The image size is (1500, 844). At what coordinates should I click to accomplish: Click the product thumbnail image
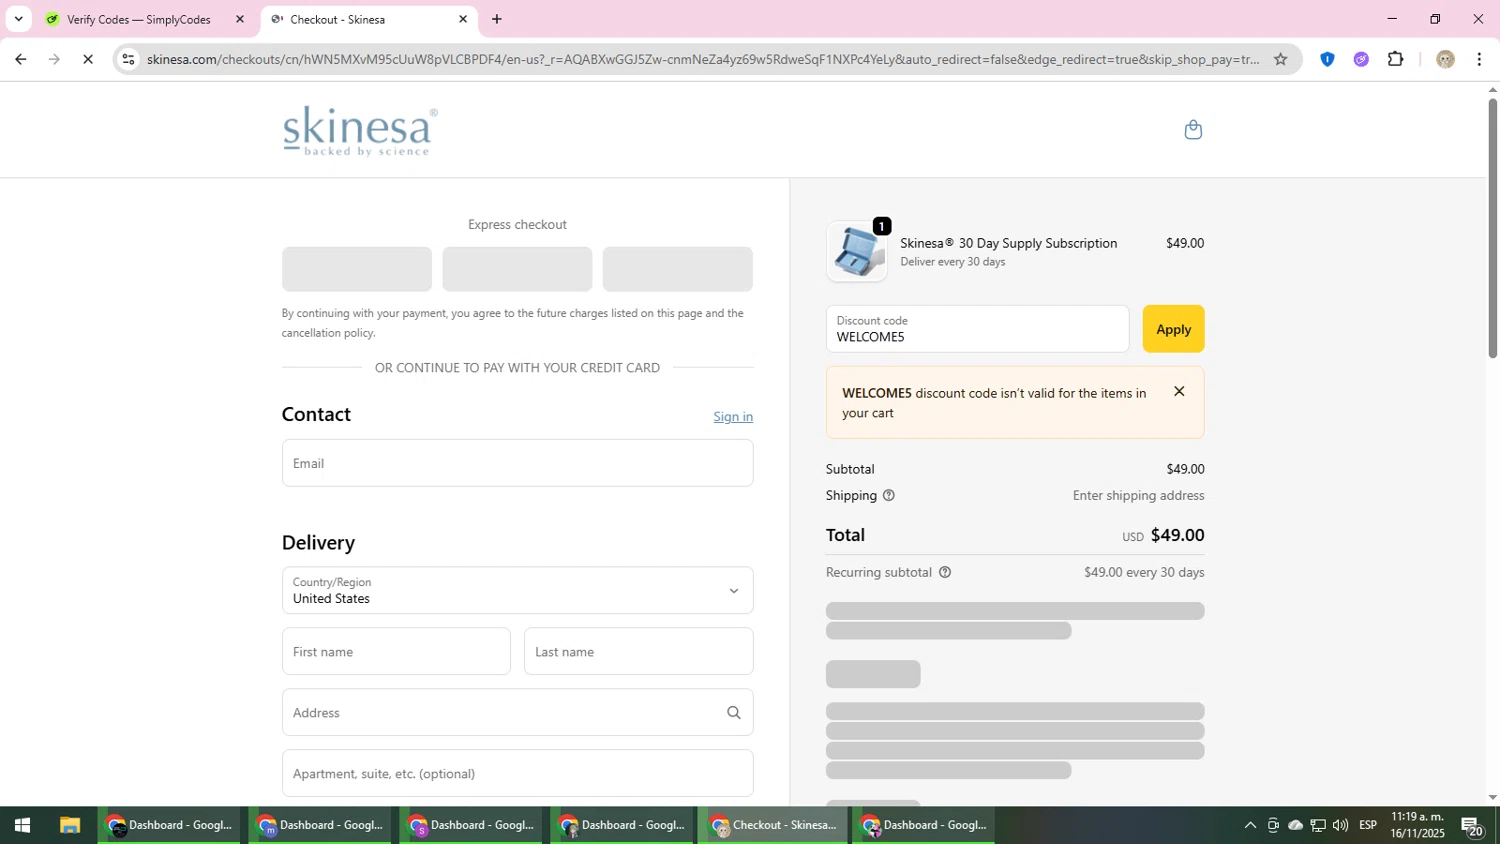[857, 252]
